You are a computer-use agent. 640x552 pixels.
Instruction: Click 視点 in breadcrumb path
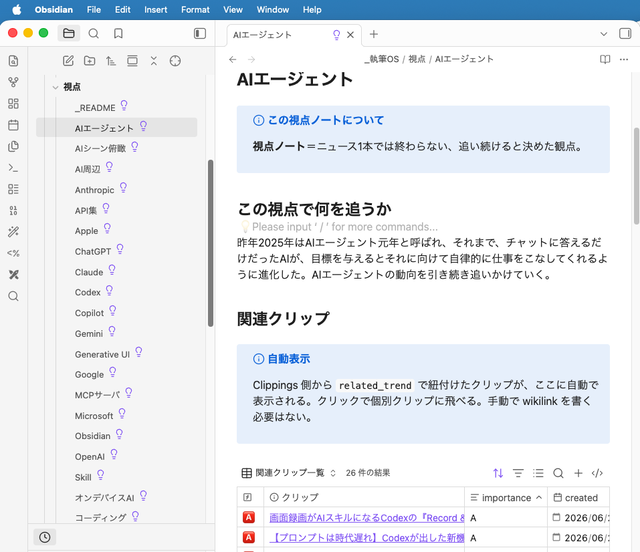pyautogui.click(x=417, y=59)
